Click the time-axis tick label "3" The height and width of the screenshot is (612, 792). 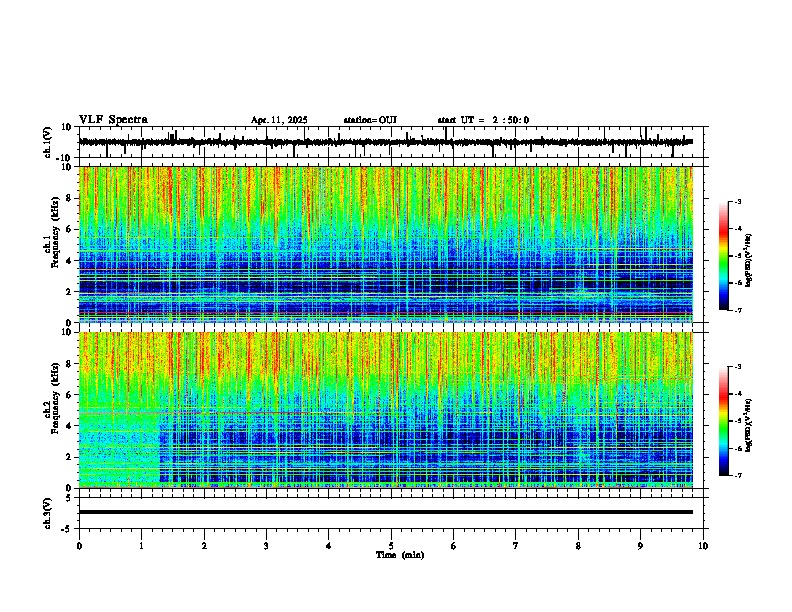[266, 546]
